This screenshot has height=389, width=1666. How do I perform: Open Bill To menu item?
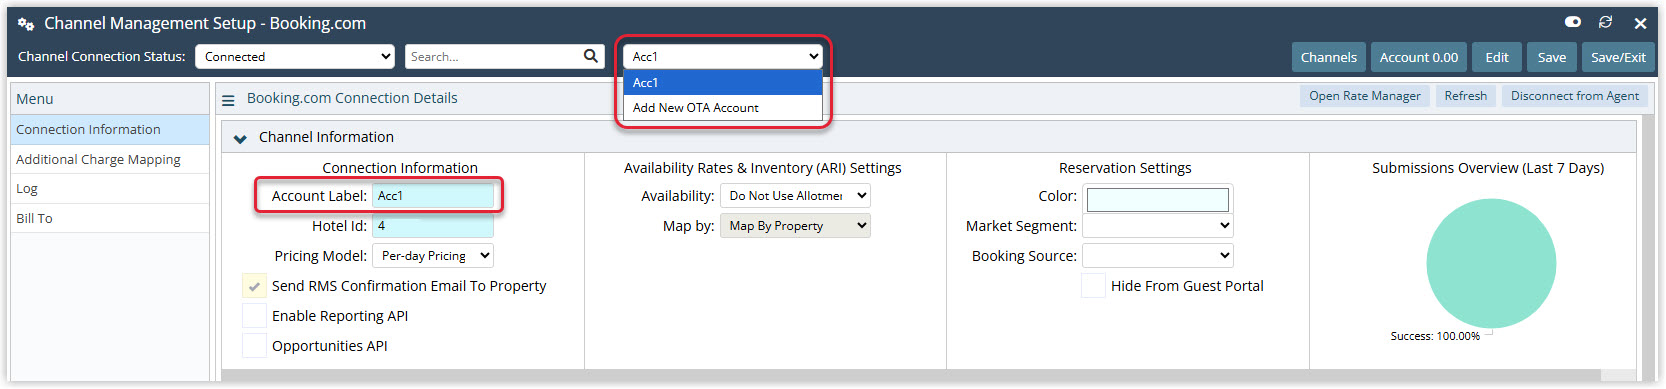point(110,219)
